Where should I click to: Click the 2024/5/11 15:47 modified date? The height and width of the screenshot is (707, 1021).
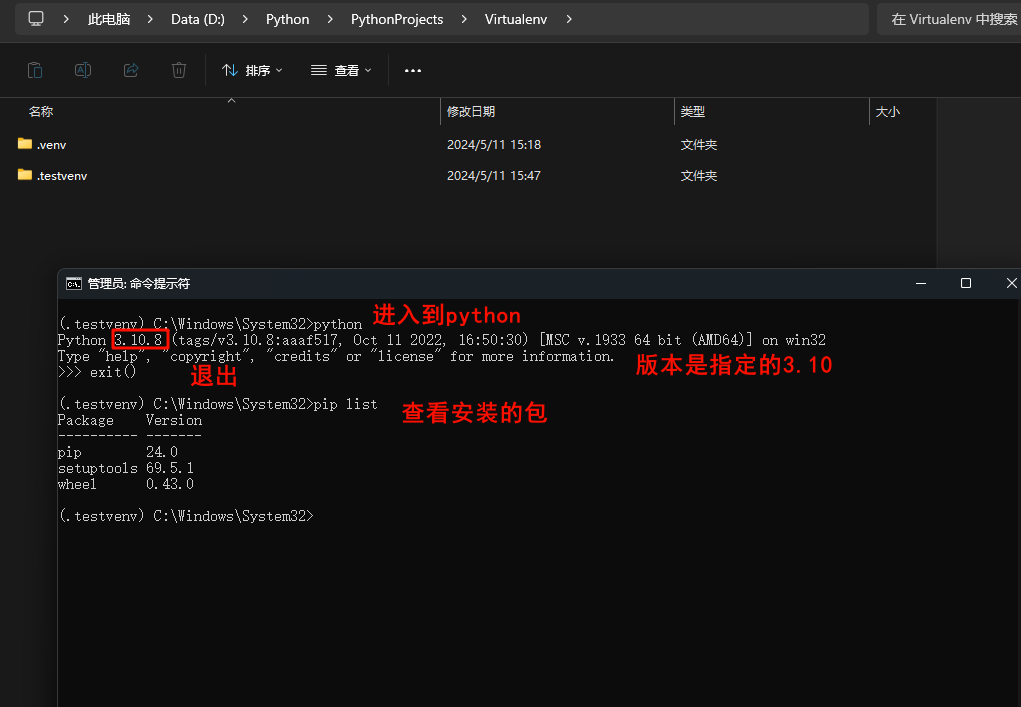point(494,176)
